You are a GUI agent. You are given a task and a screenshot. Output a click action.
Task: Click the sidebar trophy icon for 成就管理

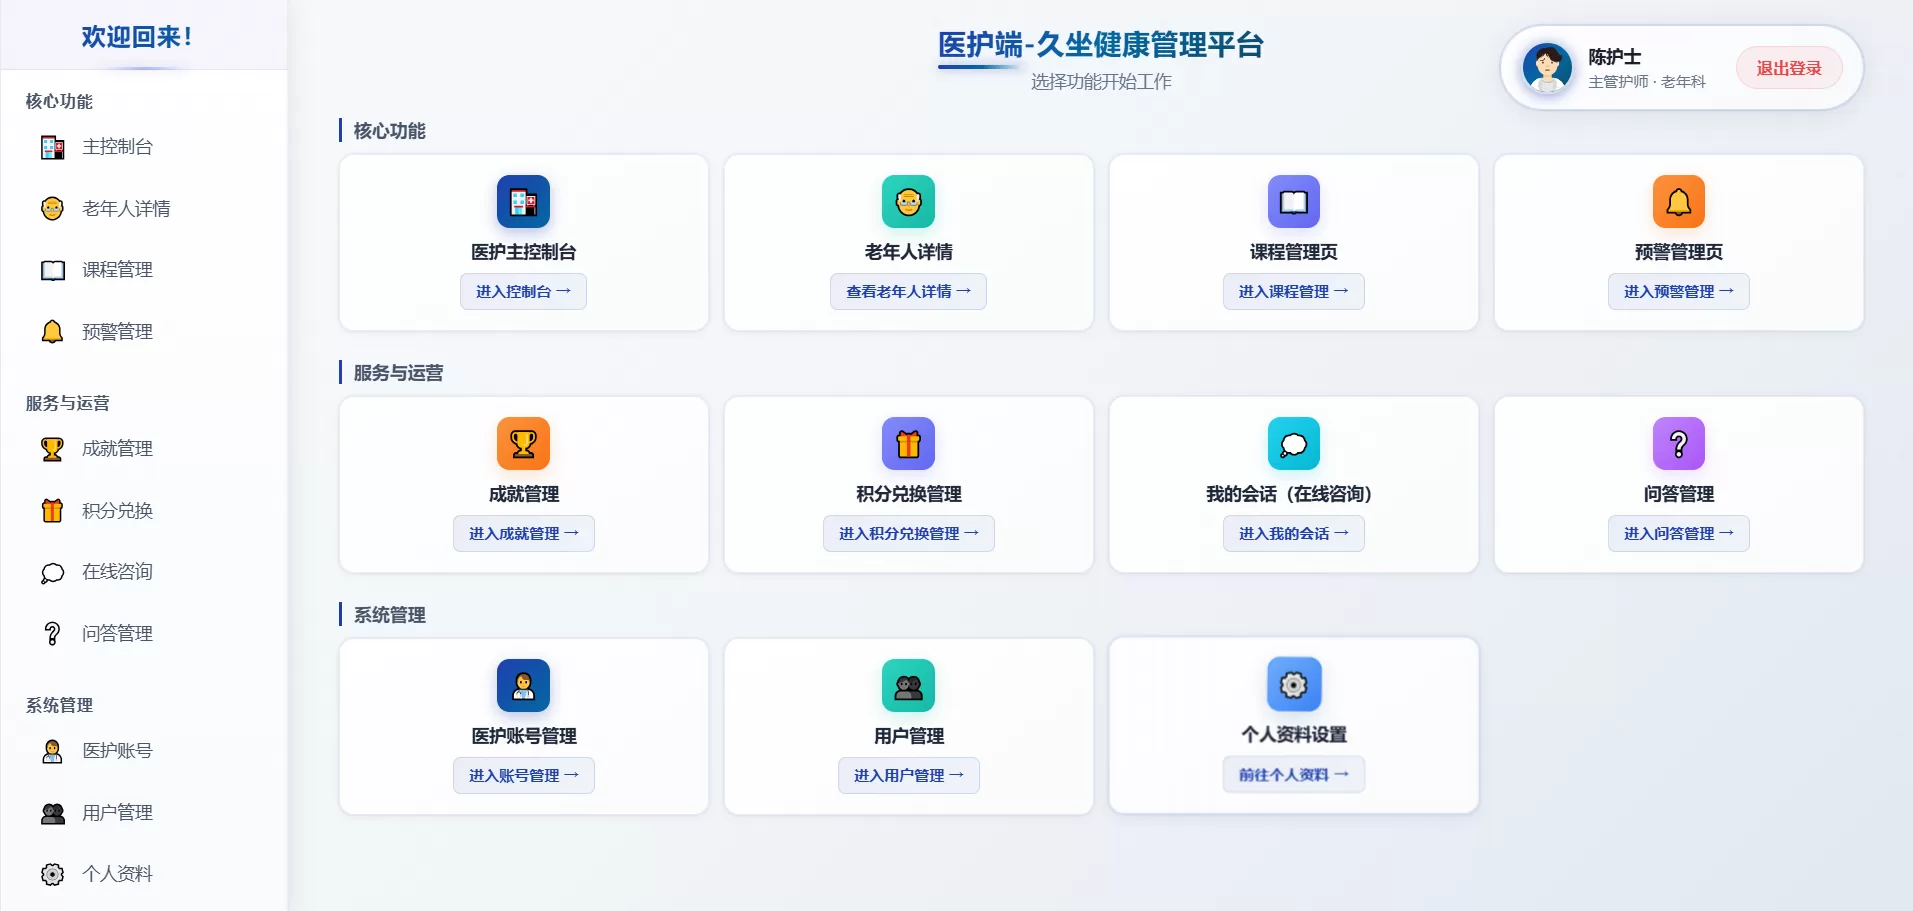[x=53, y=449]
